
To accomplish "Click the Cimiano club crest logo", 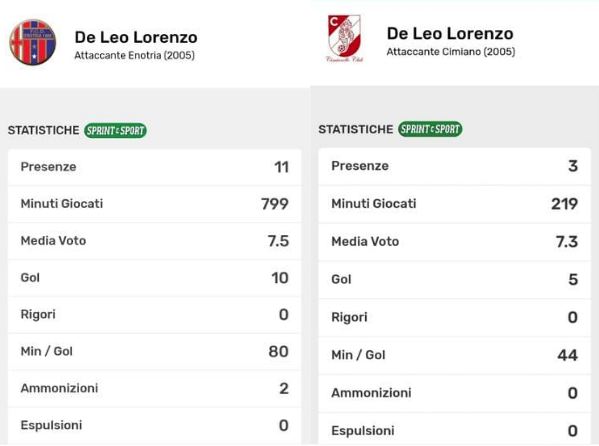I will click(x=344, y=38).
